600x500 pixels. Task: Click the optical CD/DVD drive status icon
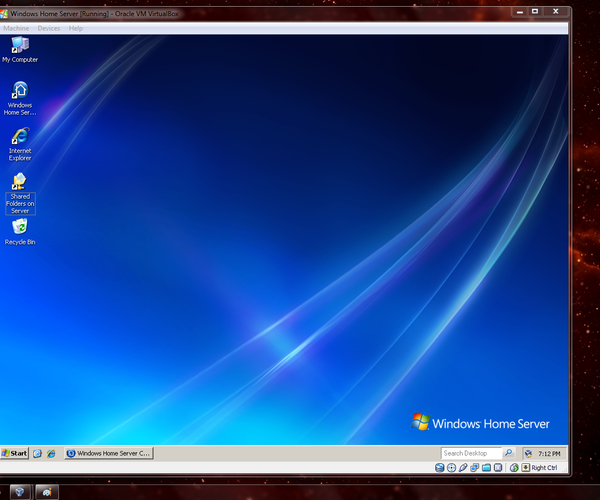452,467
